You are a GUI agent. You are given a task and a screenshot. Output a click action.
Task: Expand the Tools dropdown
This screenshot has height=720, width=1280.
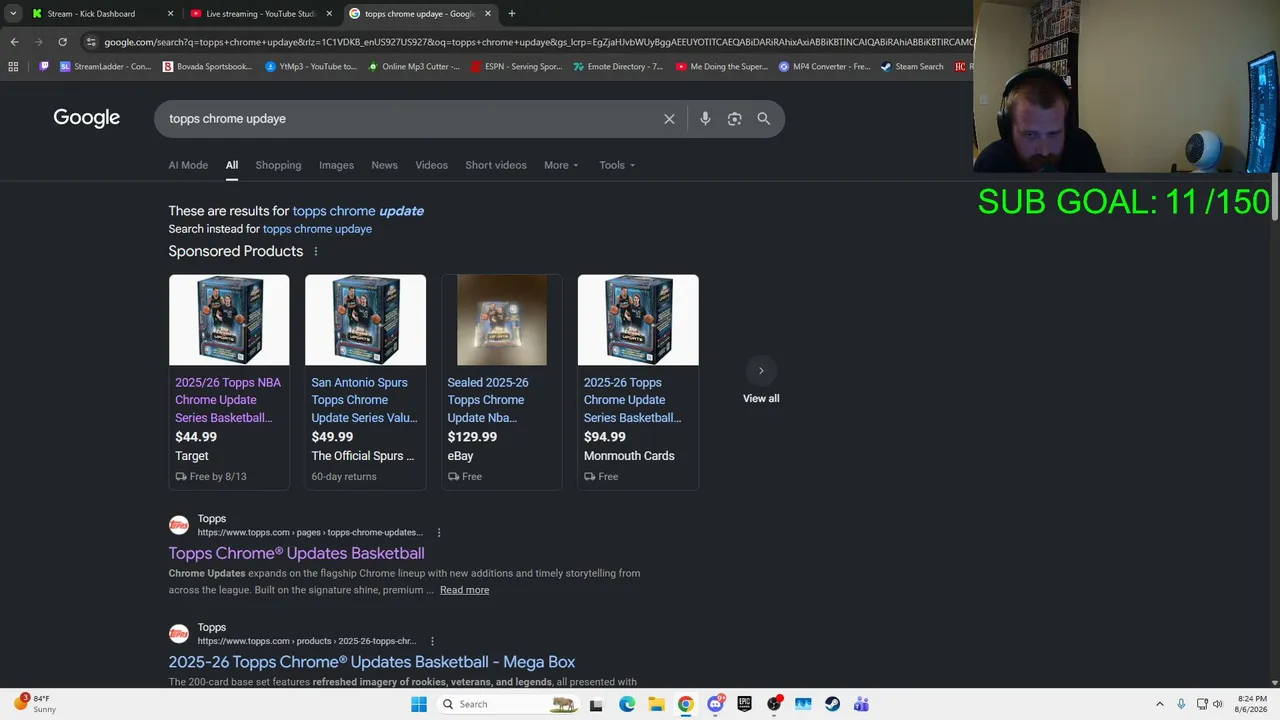617,165
